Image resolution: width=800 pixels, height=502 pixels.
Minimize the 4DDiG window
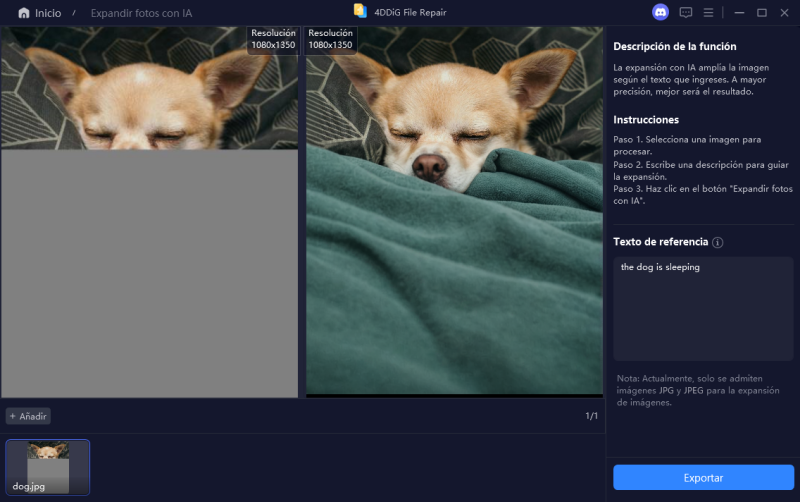point(739,13)
